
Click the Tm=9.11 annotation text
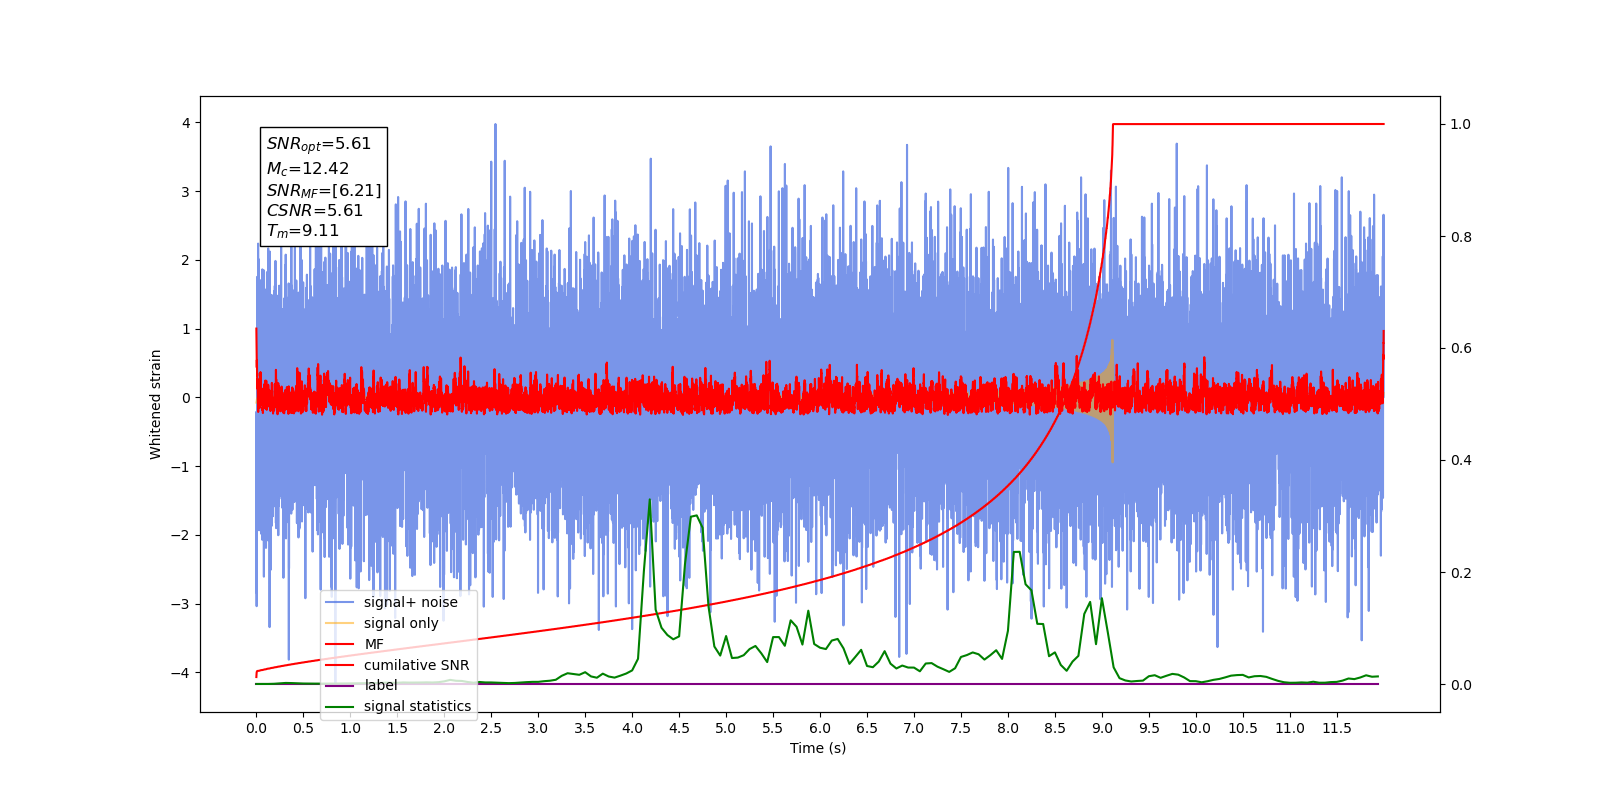tap(303, 231)
